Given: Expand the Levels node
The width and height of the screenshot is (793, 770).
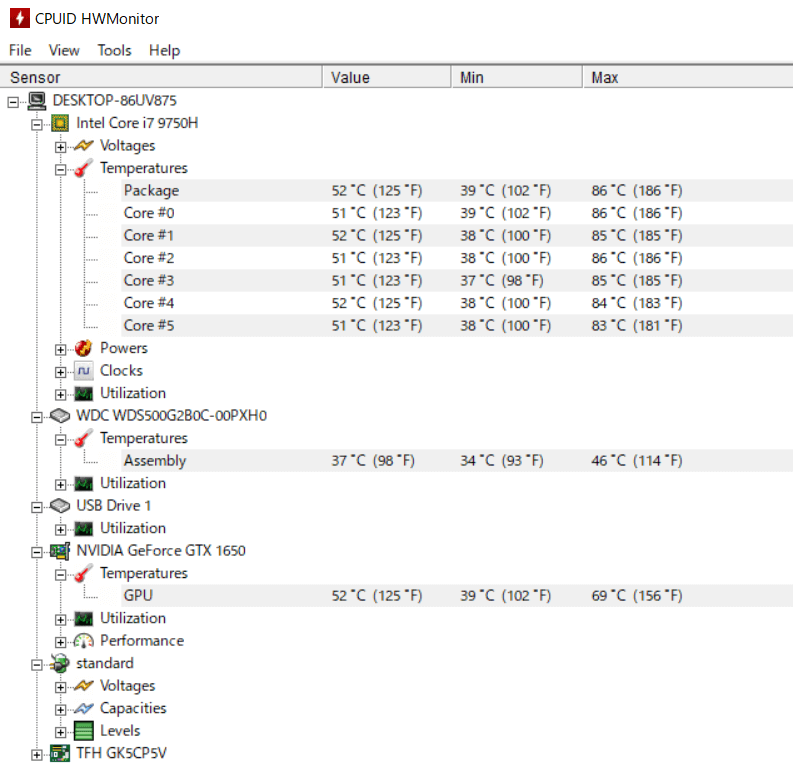Looking at the screenshot, I should (60, 732).
